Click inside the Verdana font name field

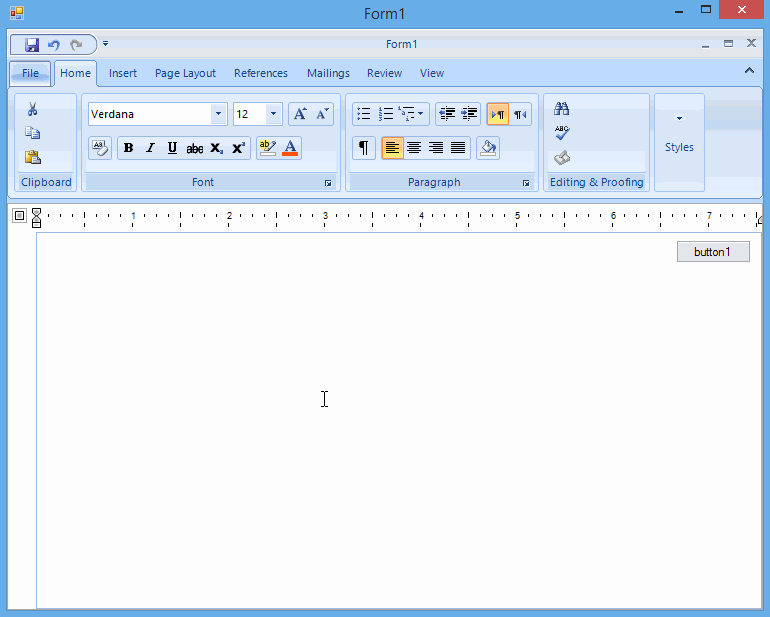tap(150, 114)
